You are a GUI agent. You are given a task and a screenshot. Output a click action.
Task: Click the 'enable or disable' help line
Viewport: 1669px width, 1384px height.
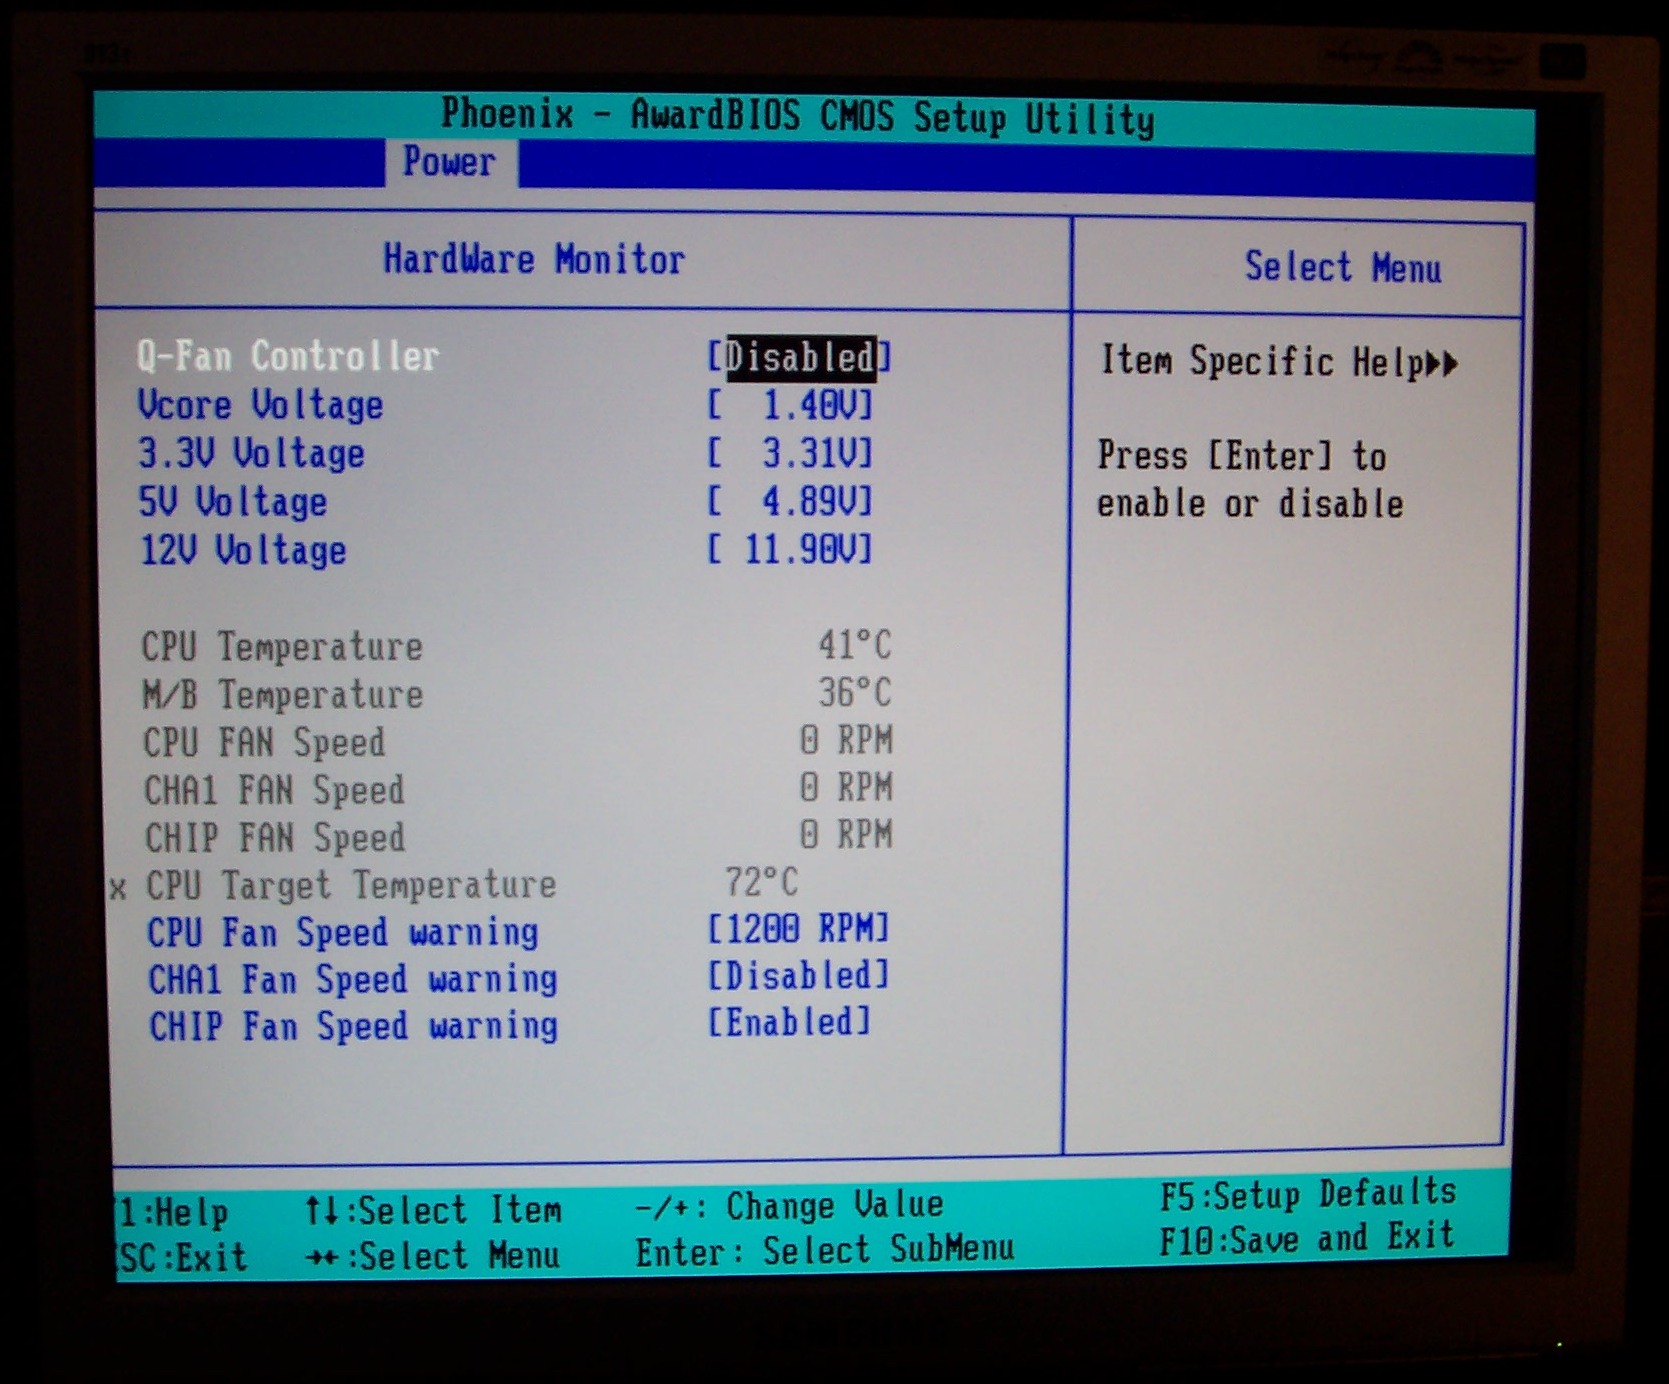(x=1251, y=503)
